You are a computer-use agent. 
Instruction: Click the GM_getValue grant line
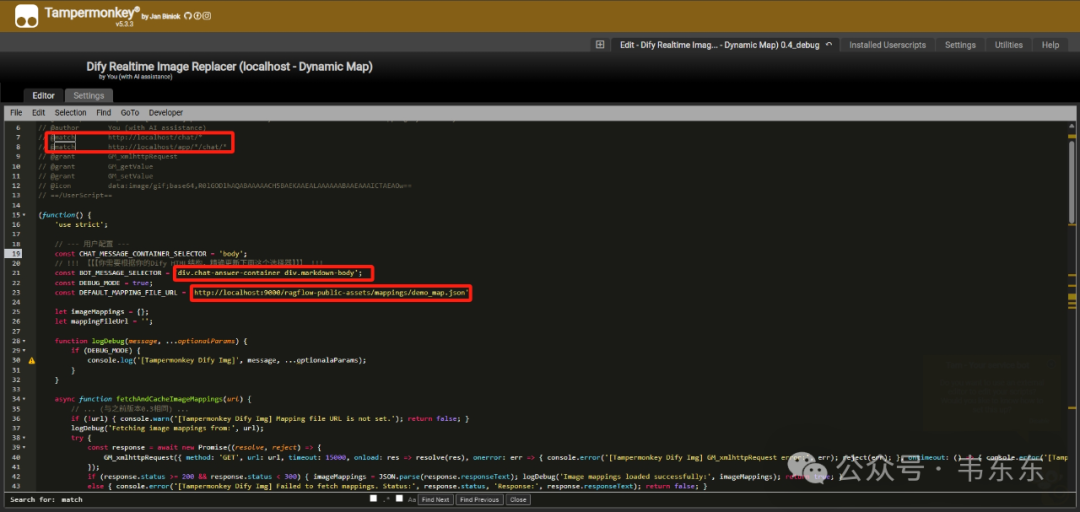(96, 167)
